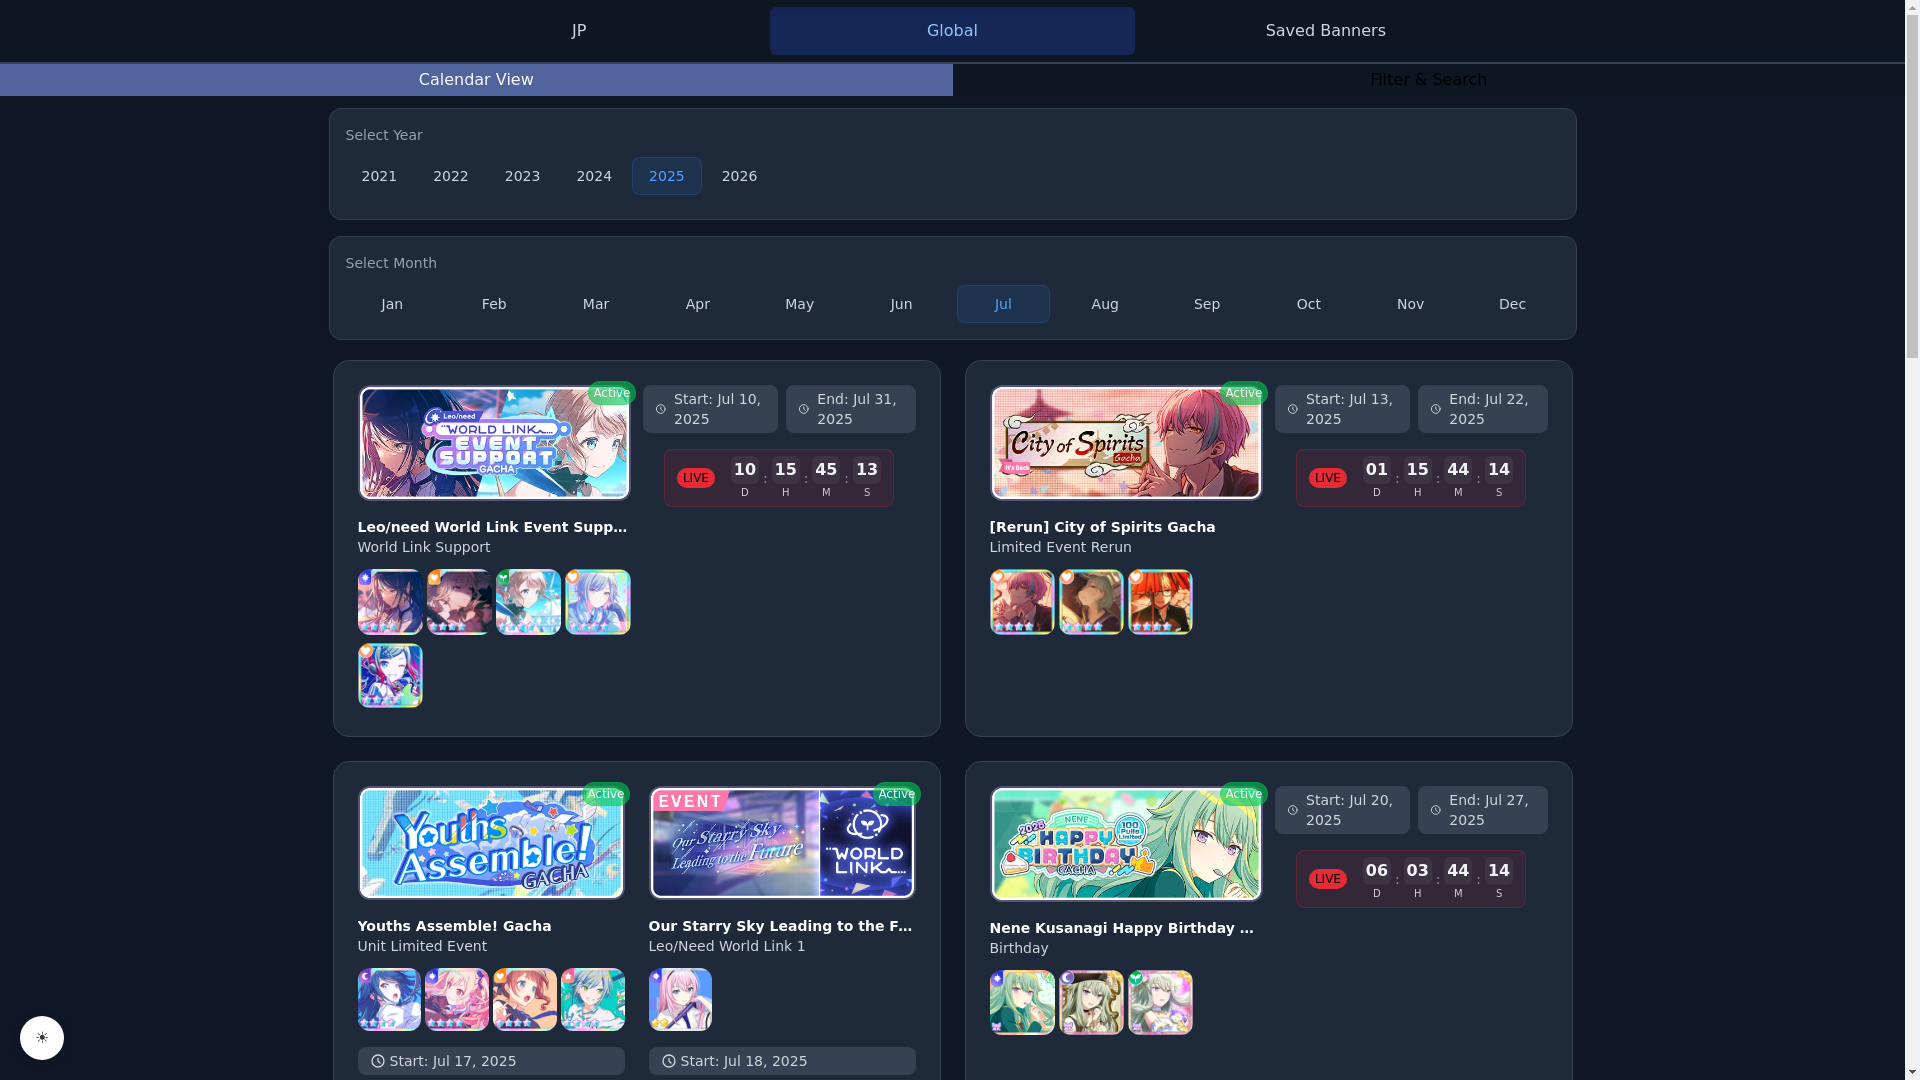Choose the Mar month button
The image size is (1920, 1080).
click(x=596, y=304)
